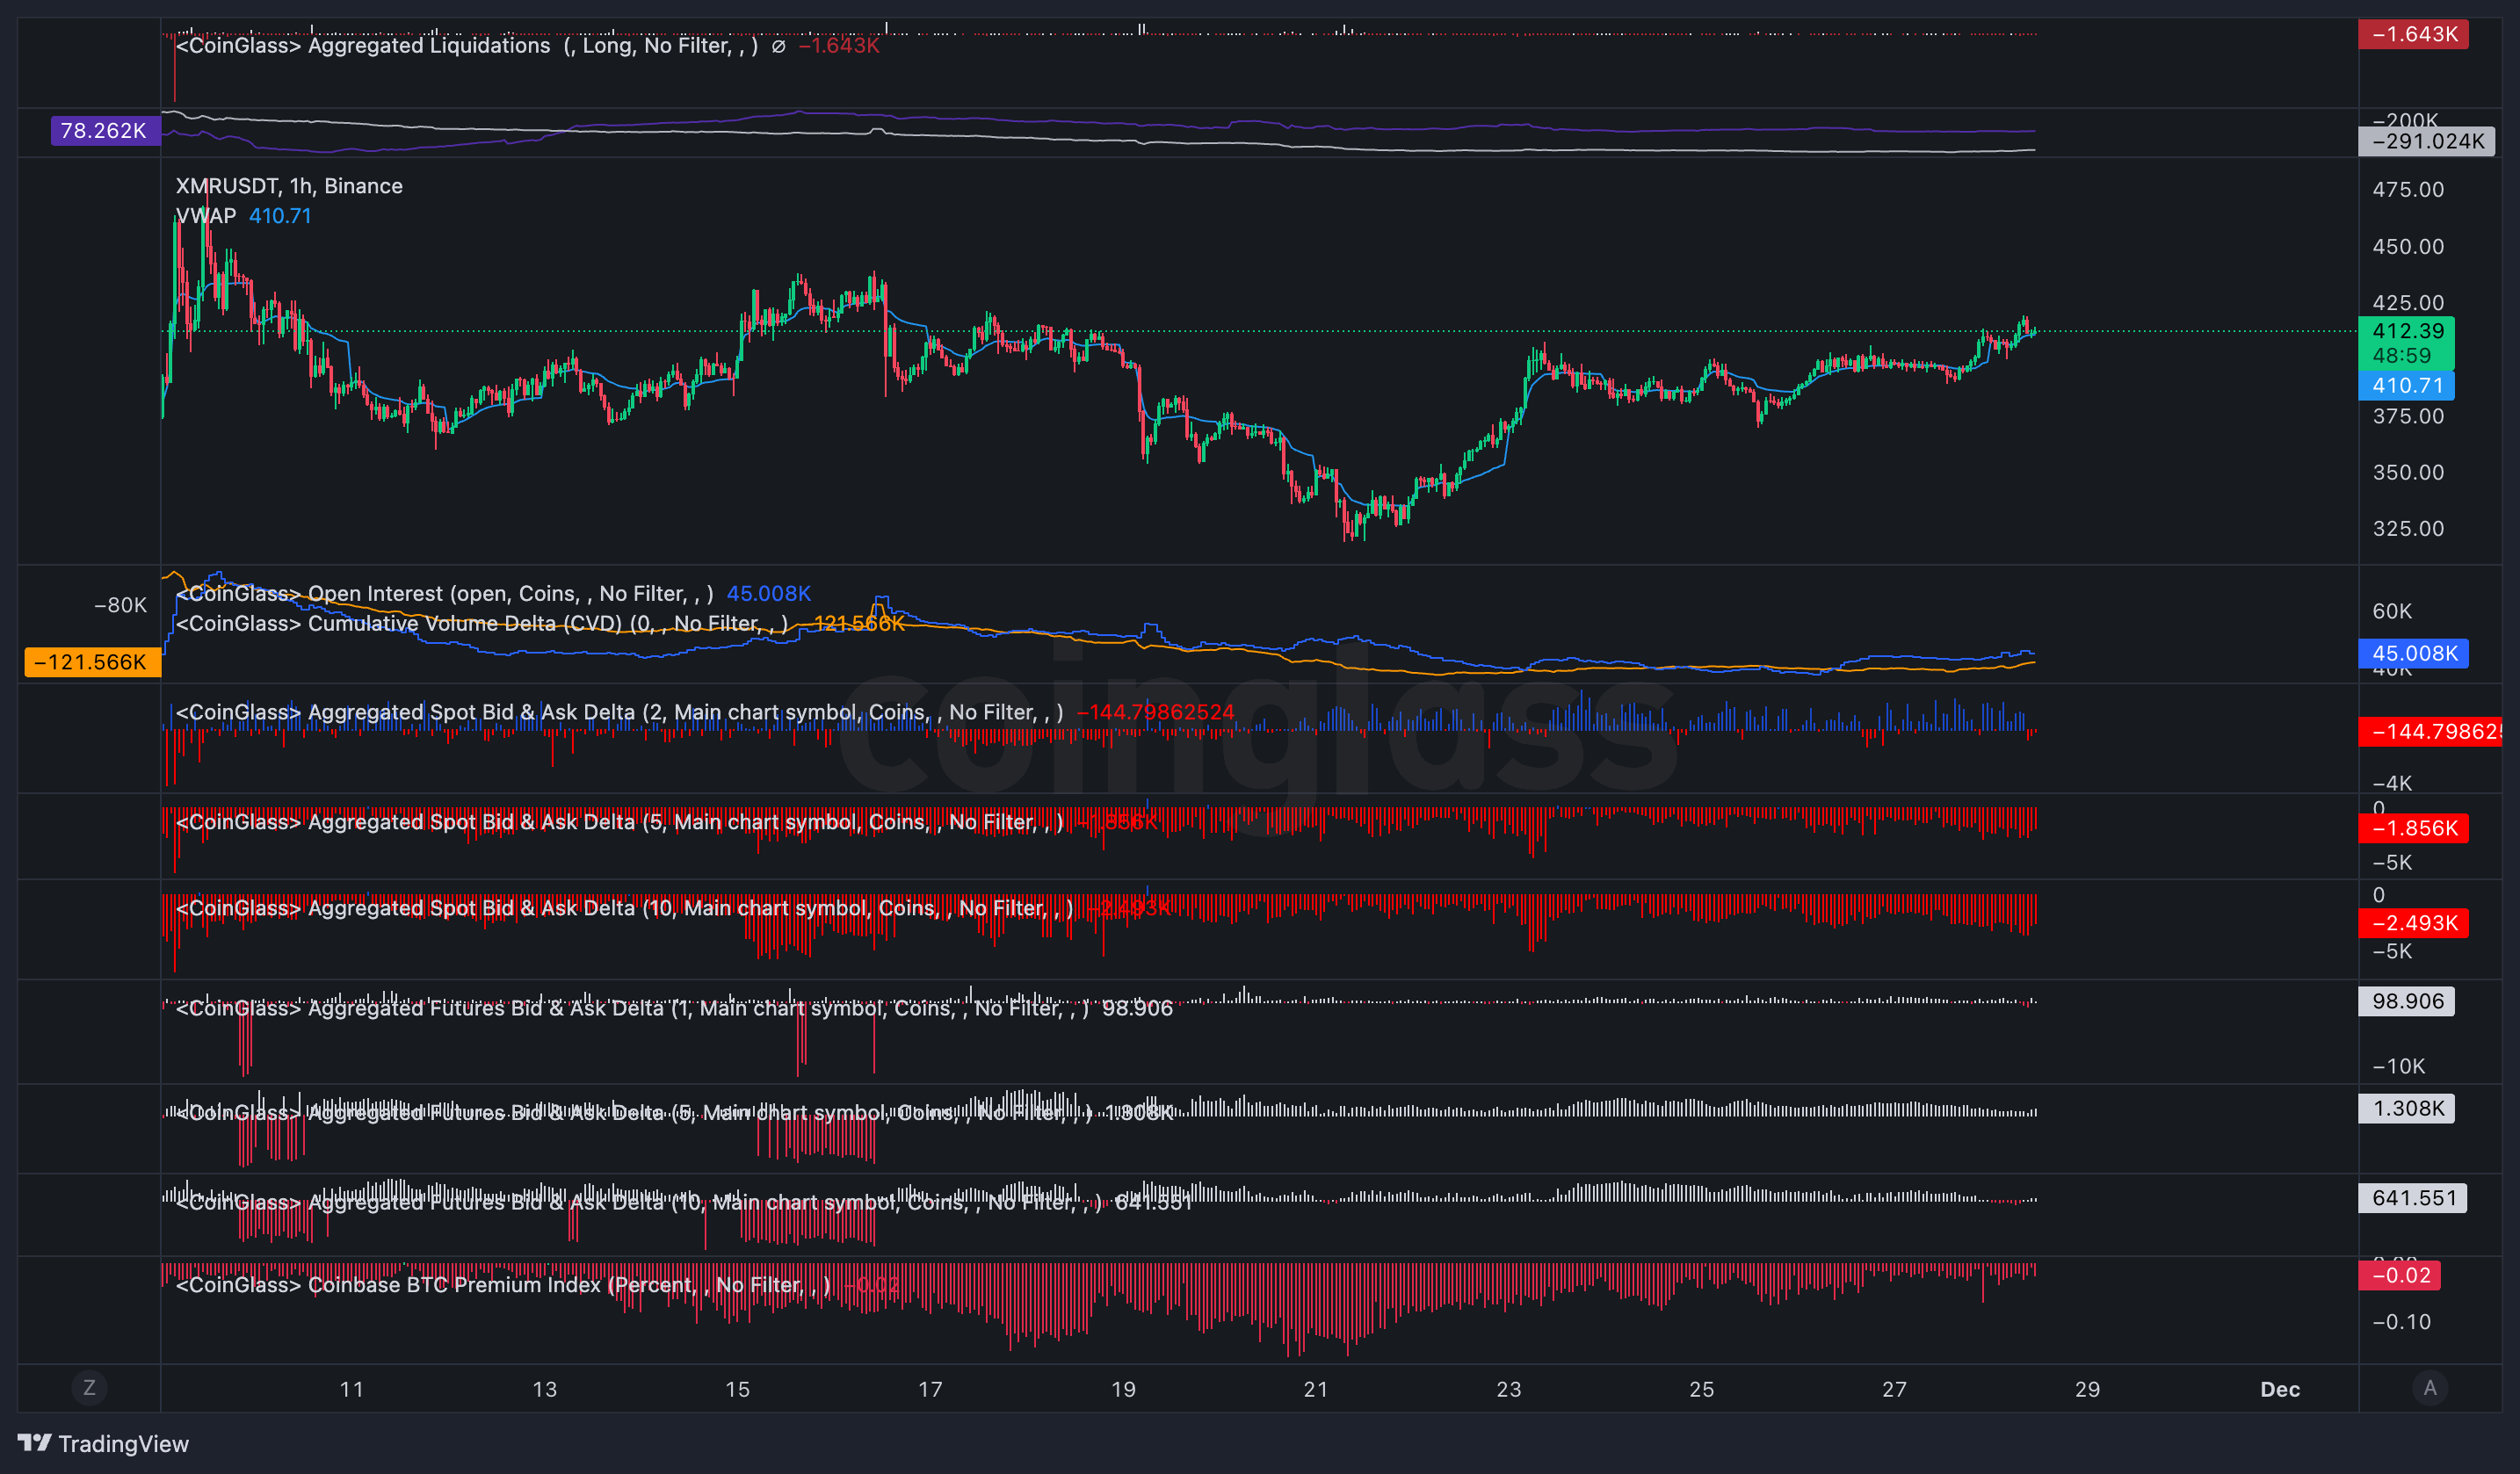Click the orange -121.566K CVD value tag
Screen dimensions: 2520x1474
[x=92, y=662]
